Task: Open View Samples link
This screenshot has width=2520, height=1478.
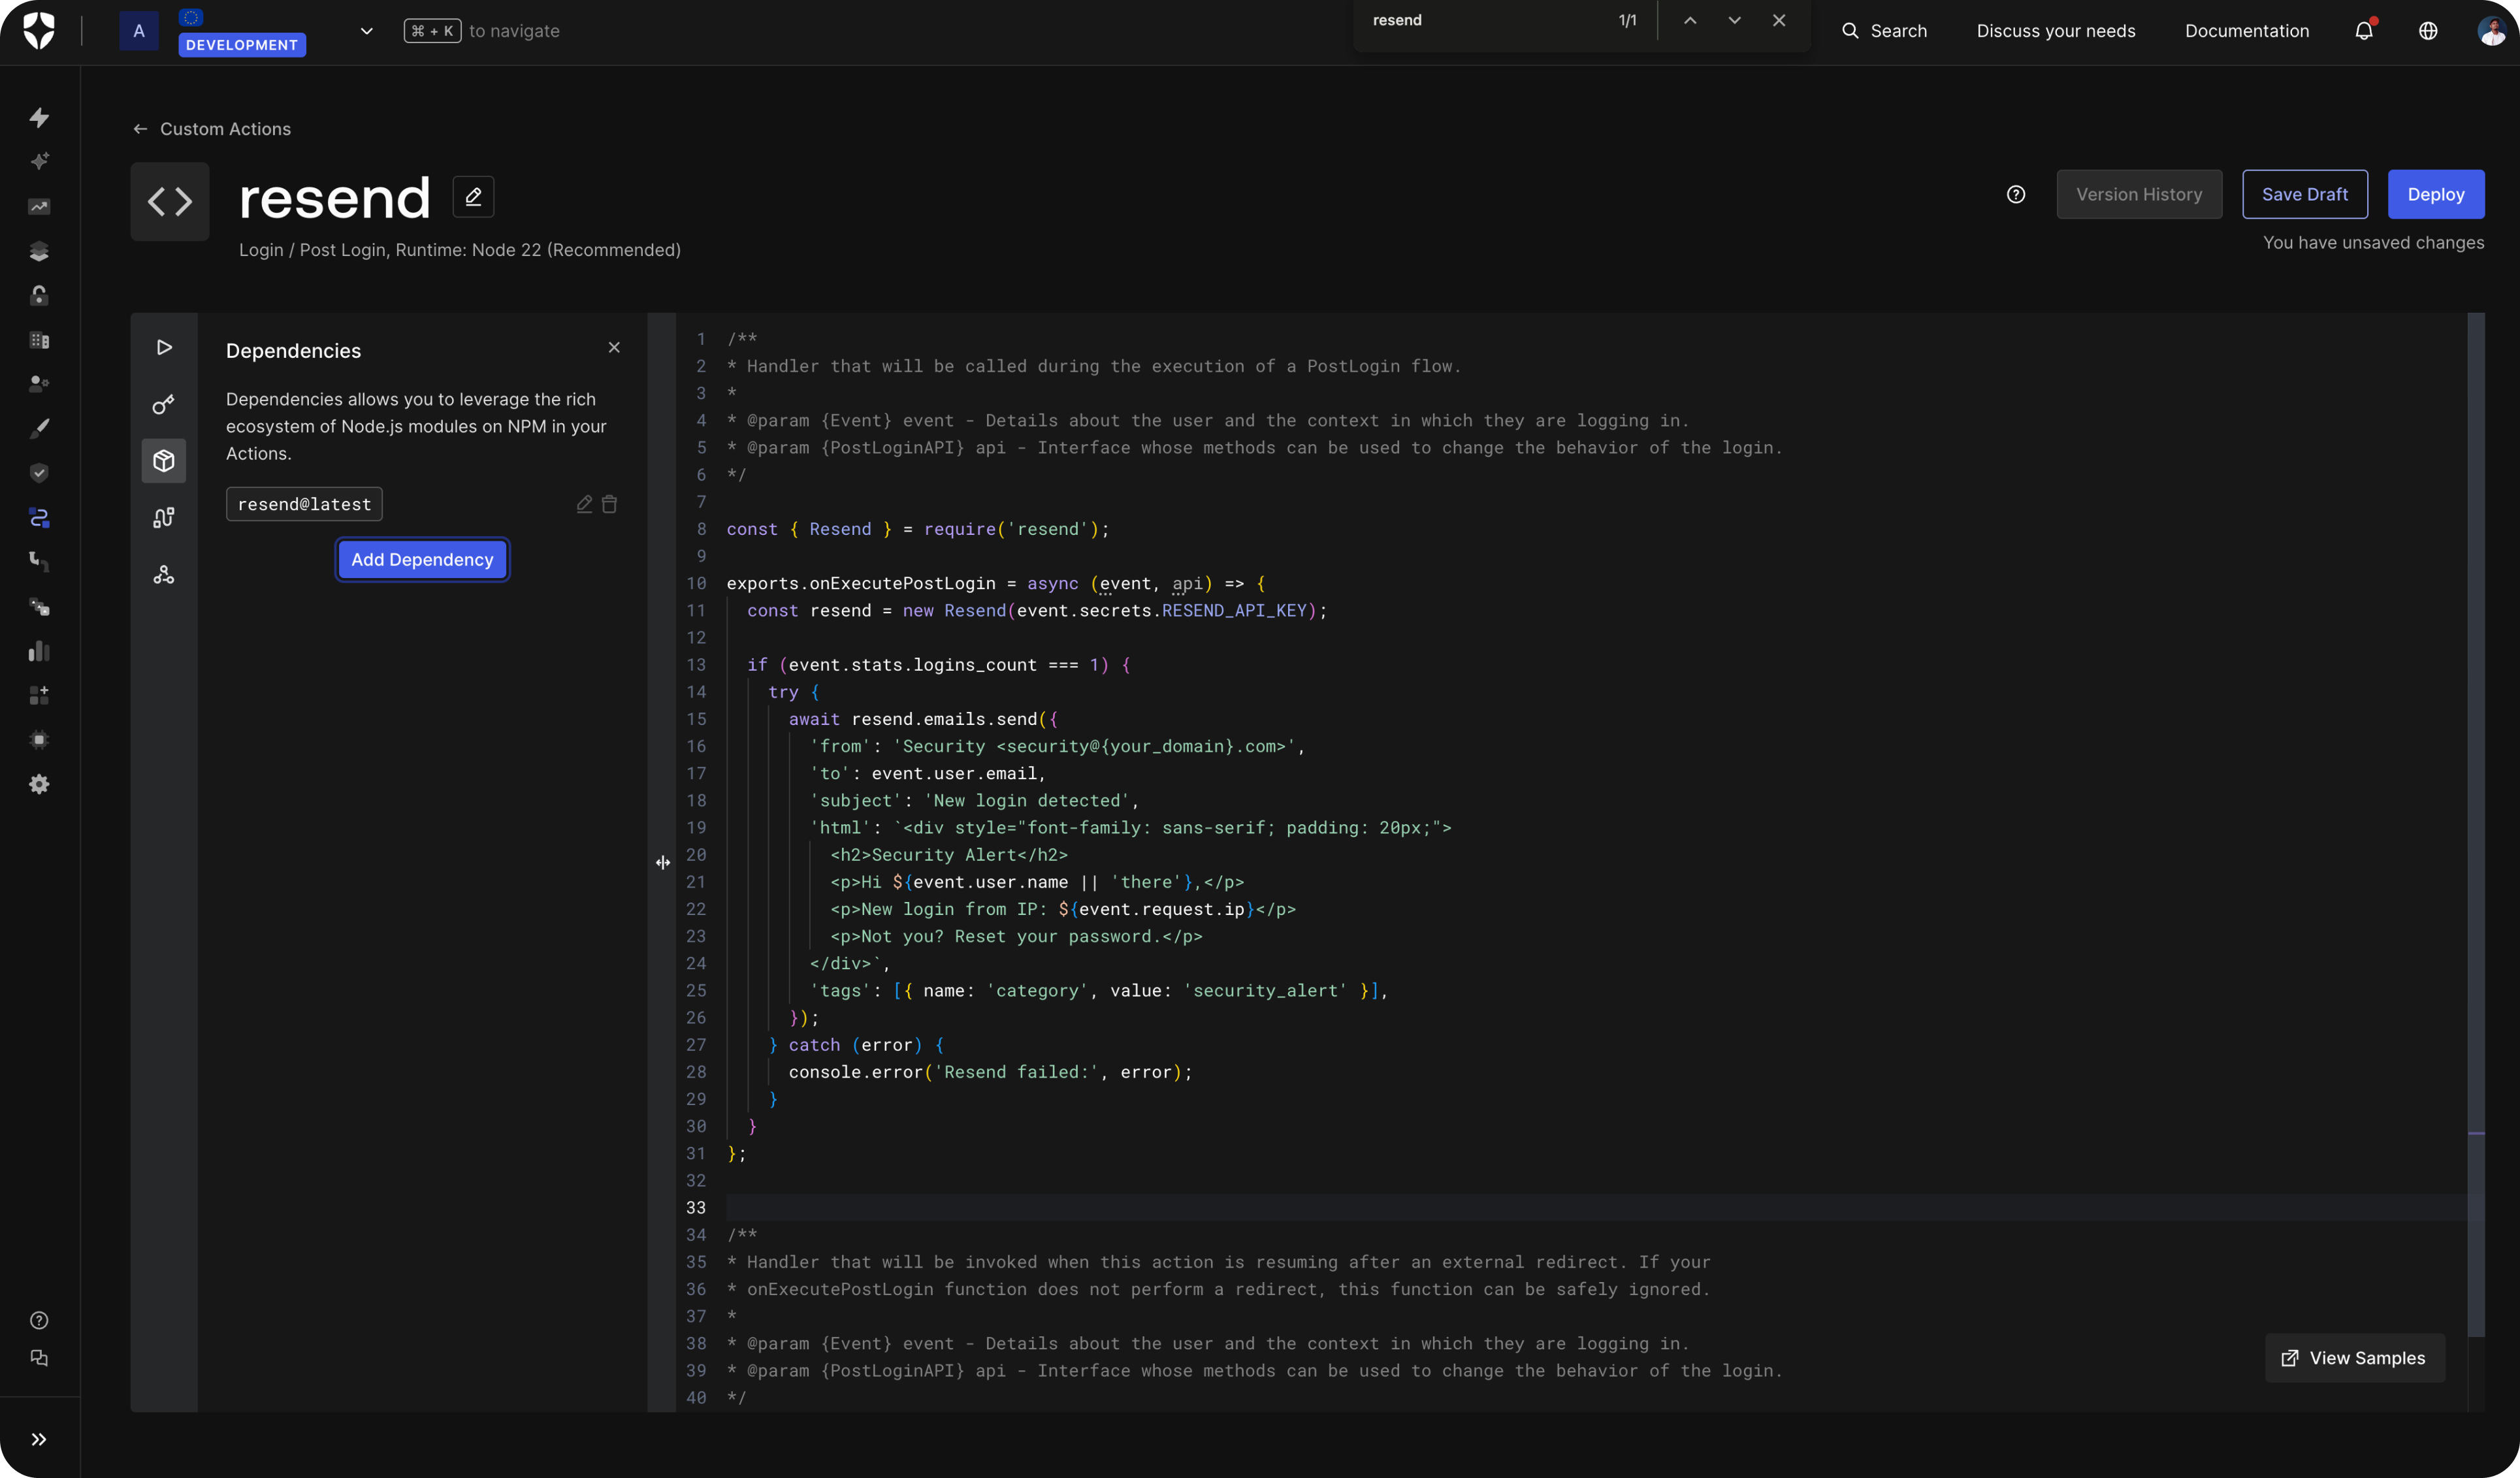Action: tap(2355, 1358)
